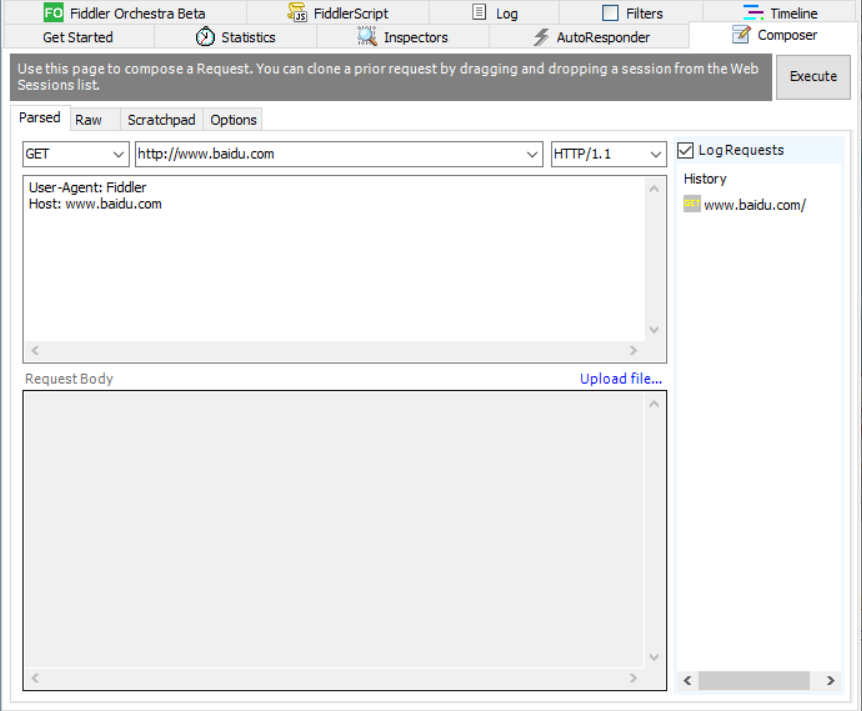Open the Log tab
Viewport: 862px width, 711px height.
494,13
